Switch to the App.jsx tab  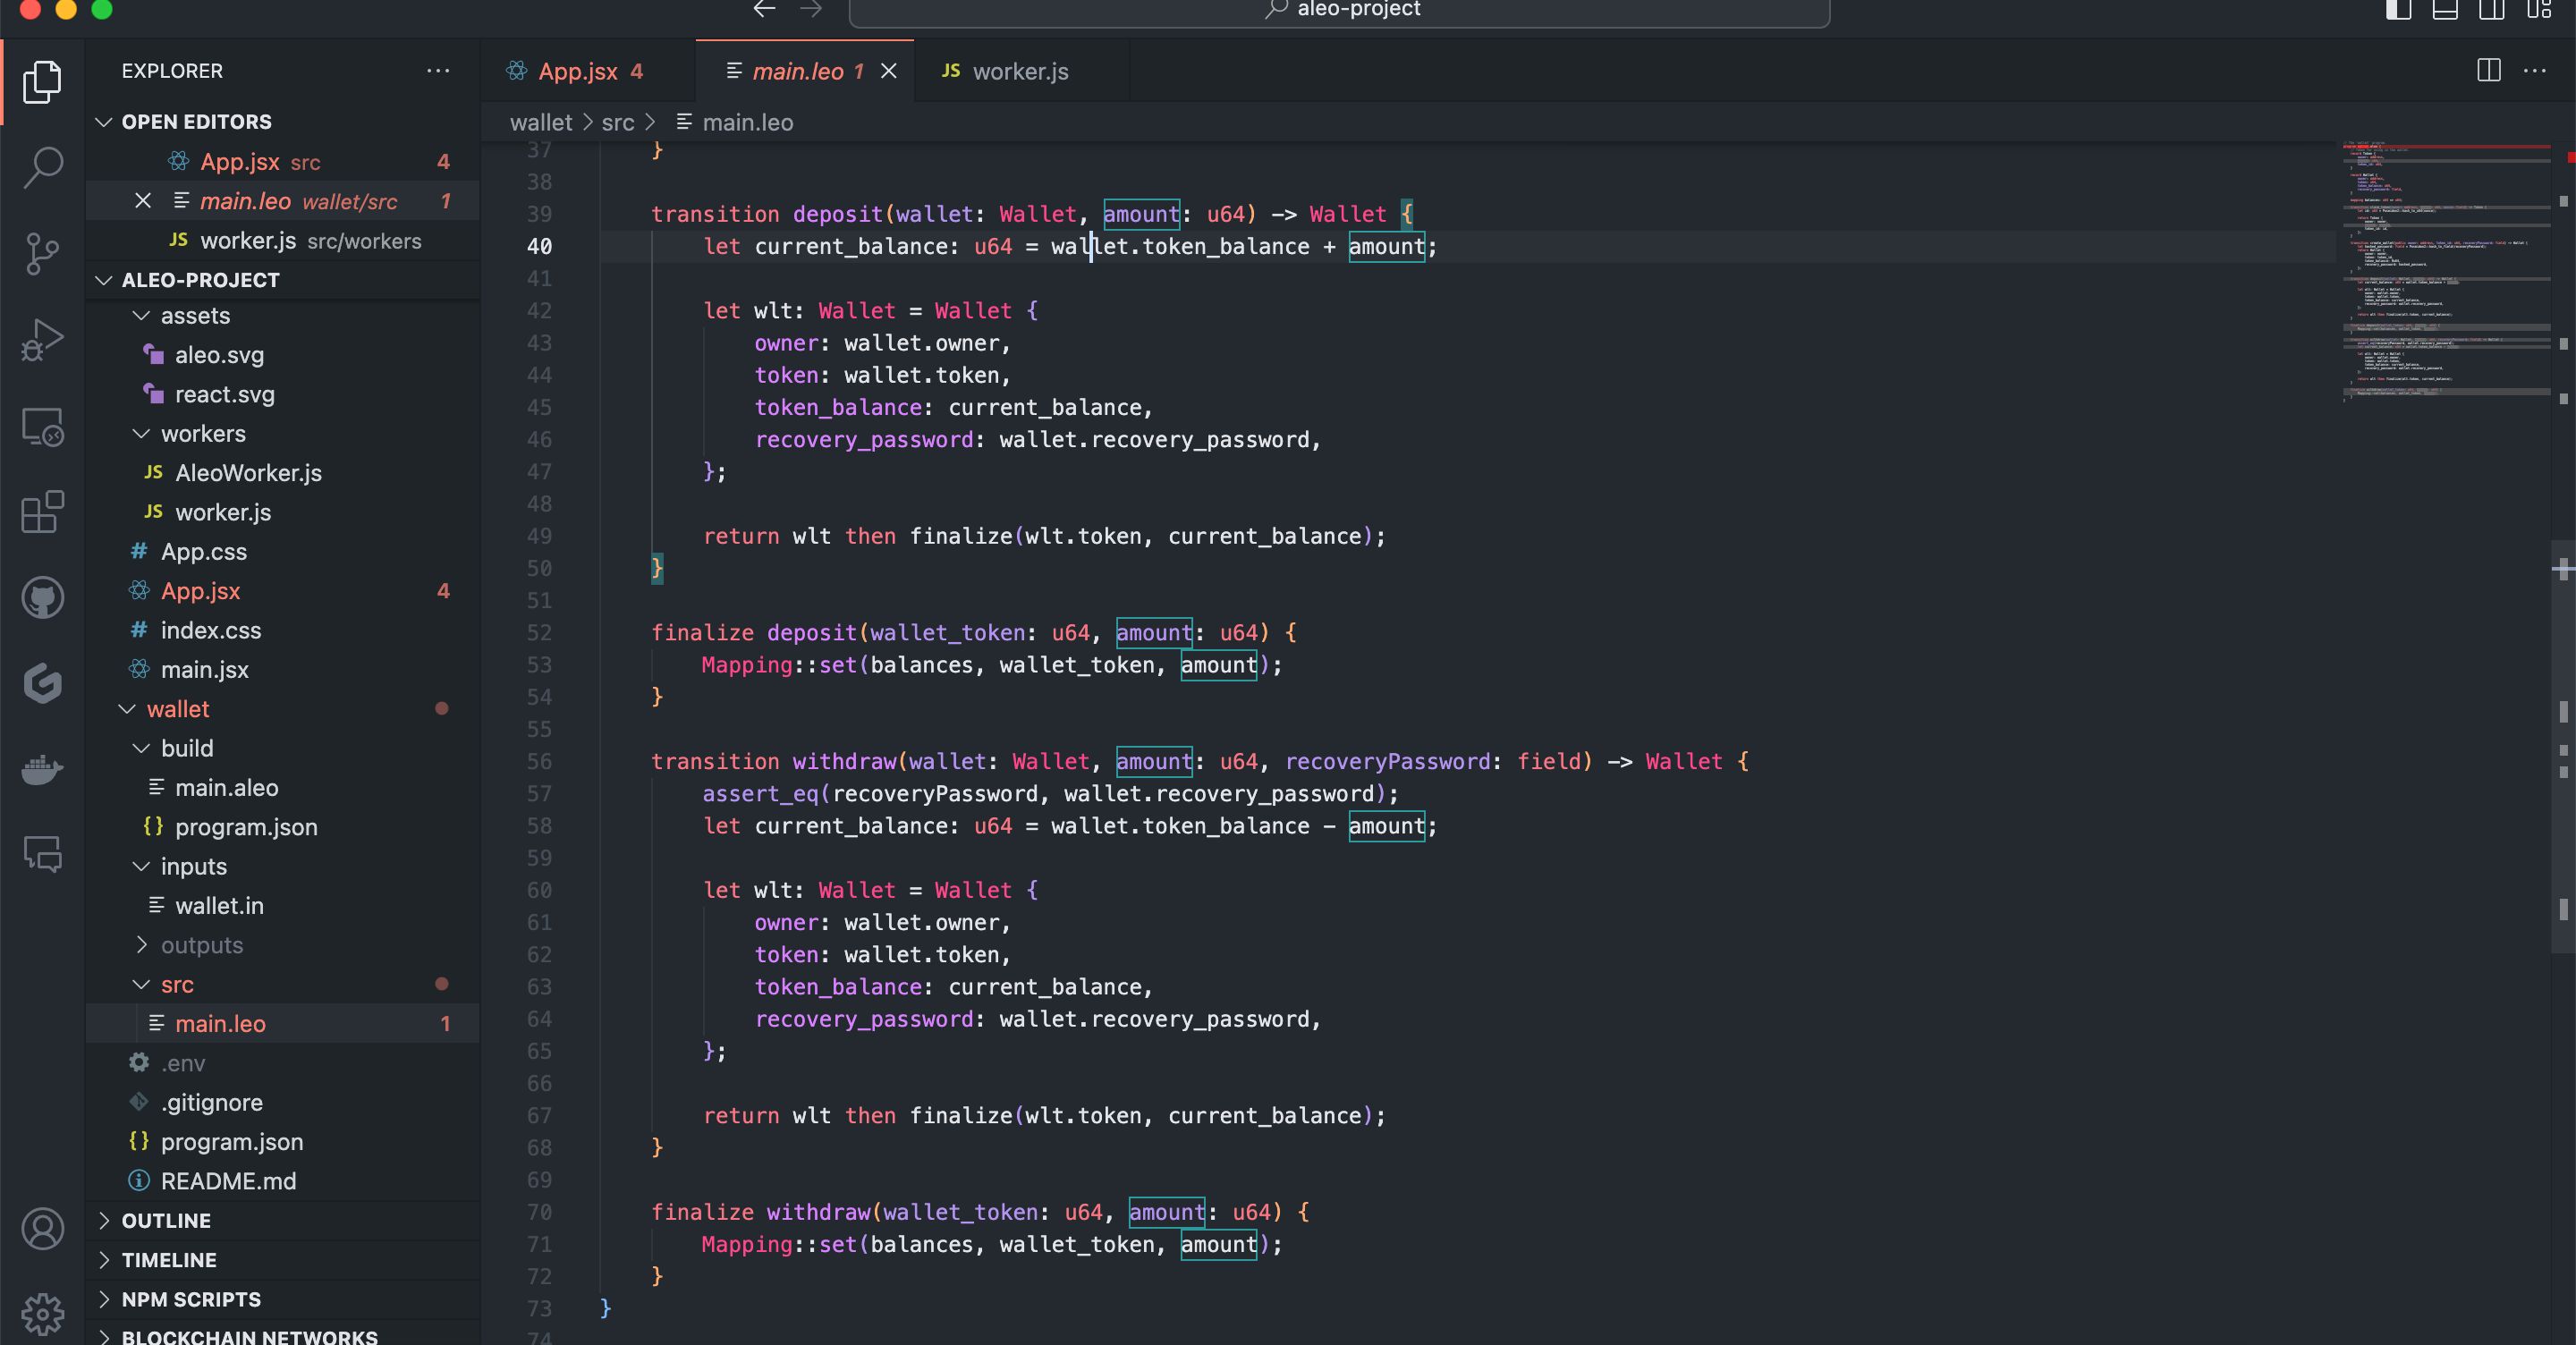pyautogui.click(x=588, y=71)
